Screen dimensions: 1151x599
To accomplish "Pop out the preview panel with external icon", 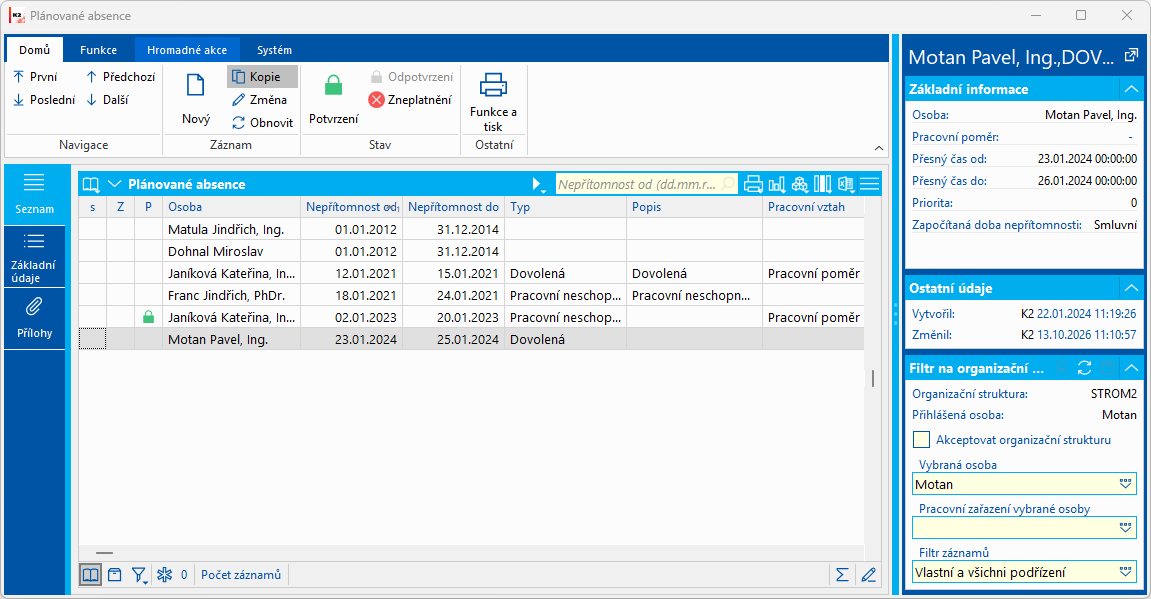I will coord(1131,55).
